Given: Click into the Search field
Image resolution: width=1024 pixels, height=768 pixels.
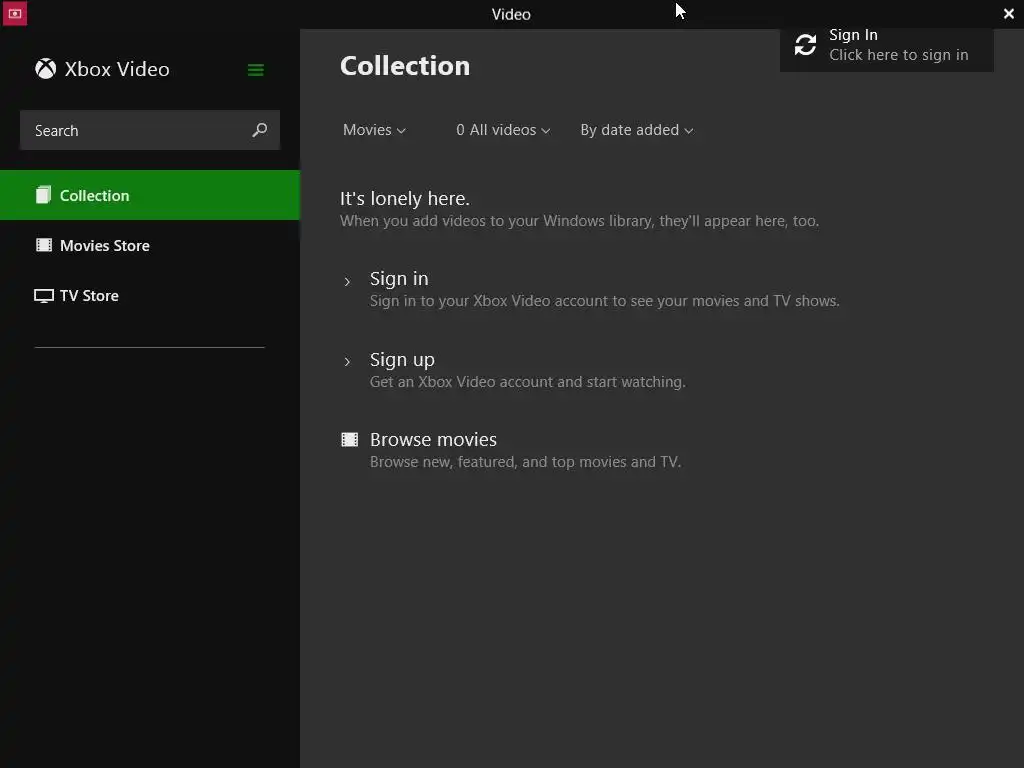Looking at the screenshot, I should coord(150,130).
